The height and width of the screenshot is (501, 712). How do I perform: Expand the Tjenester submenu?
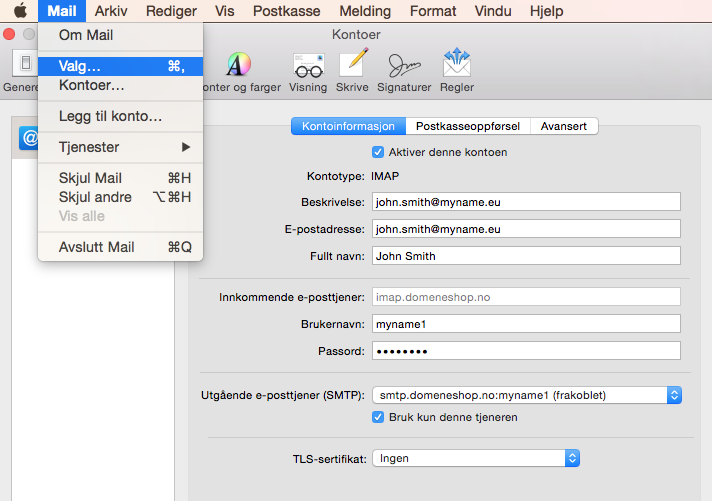pos(120,147)
